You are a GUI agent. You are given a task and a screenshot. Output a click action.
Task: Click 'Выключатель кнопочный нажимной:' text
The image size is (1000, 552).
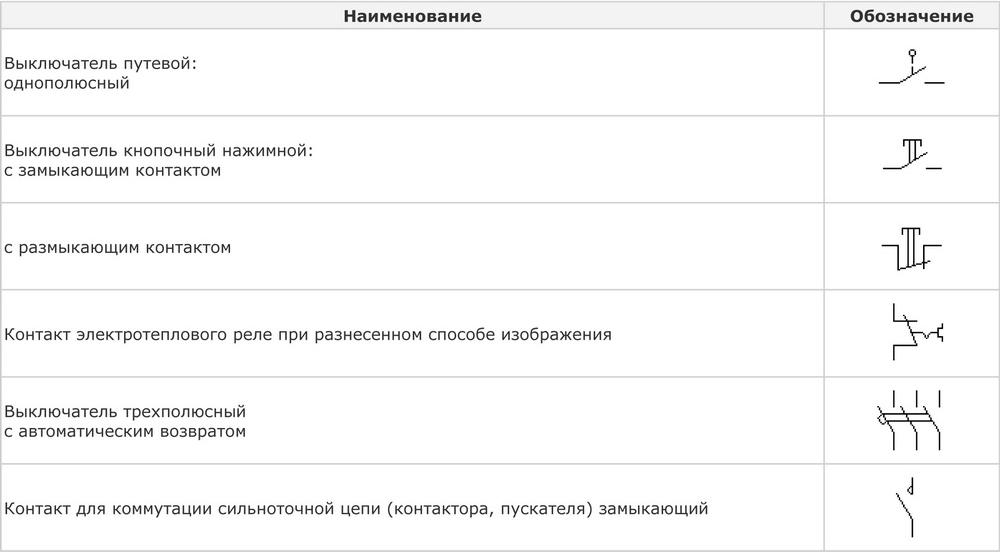pyautogui.click(x=160, y=151)
